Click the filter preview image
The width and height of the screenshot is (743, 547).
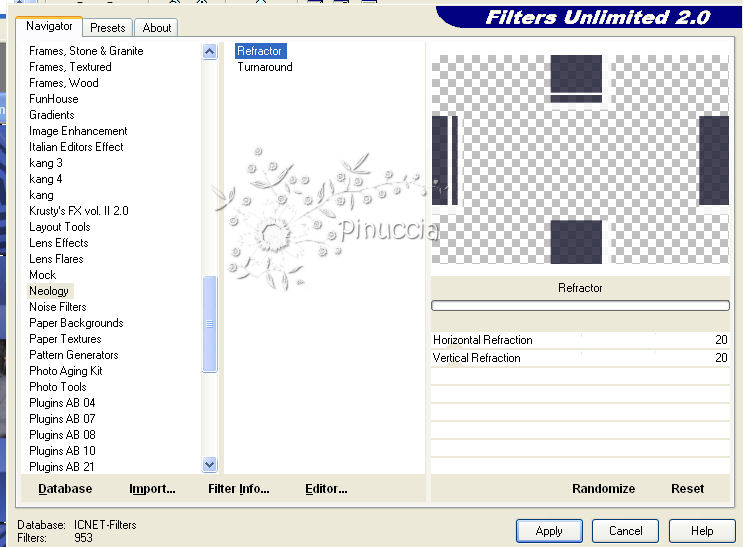[x=580, y=159]
